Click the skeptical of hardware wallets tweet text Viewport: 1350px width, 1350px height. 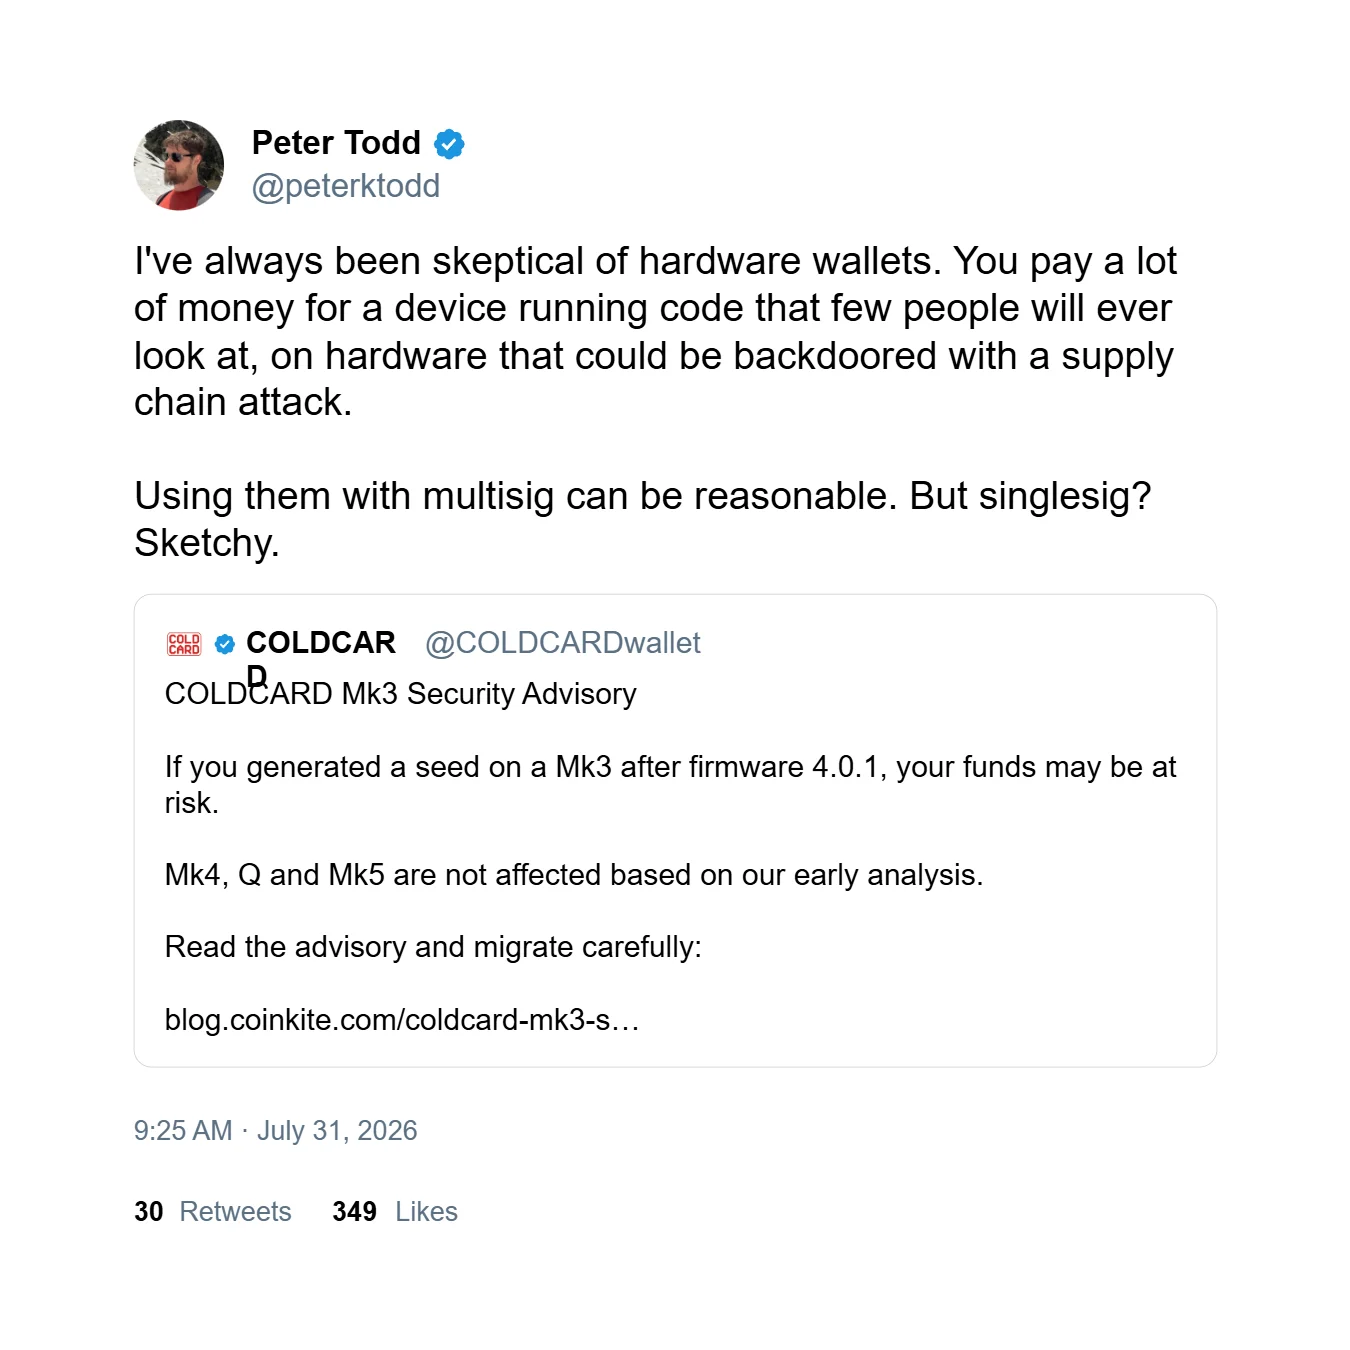click(x=656, y=332)
